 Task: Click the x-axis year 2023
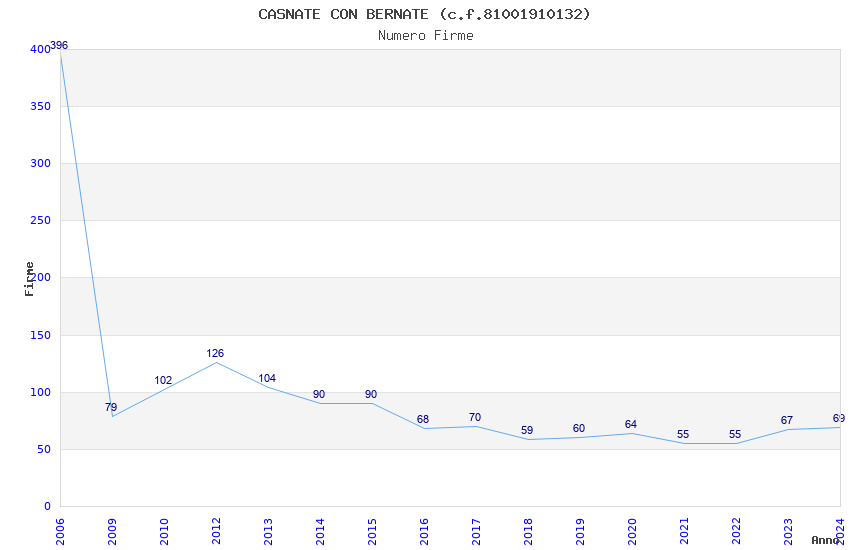click(788, 532)
